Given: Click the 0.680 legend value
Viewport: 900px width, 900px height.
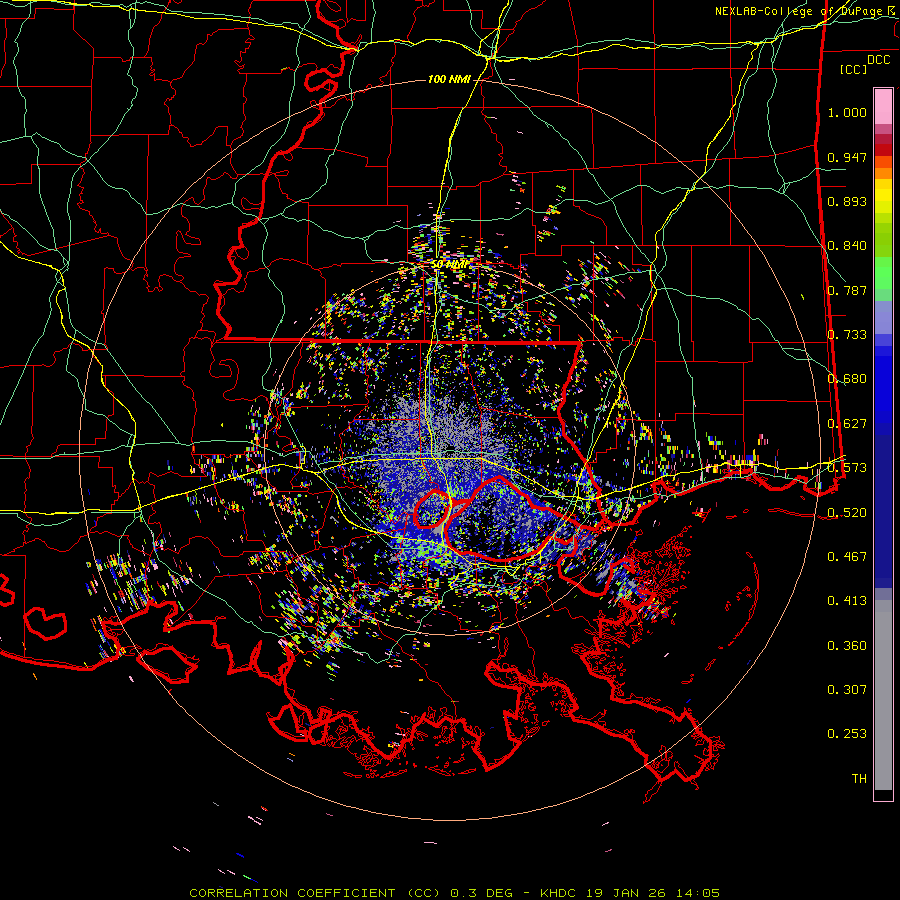Looking at the screenshot, I should [847, 379].
